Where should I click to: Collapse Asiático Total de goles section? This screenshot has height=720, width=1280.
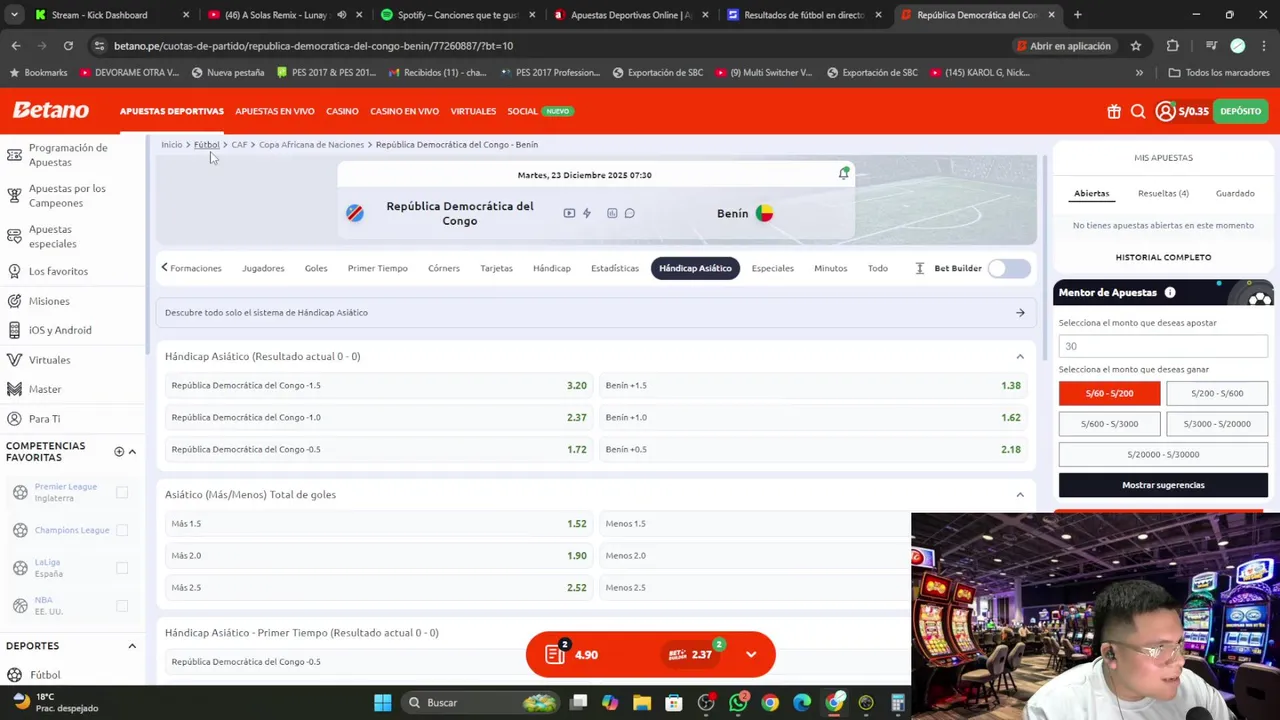1020,494
